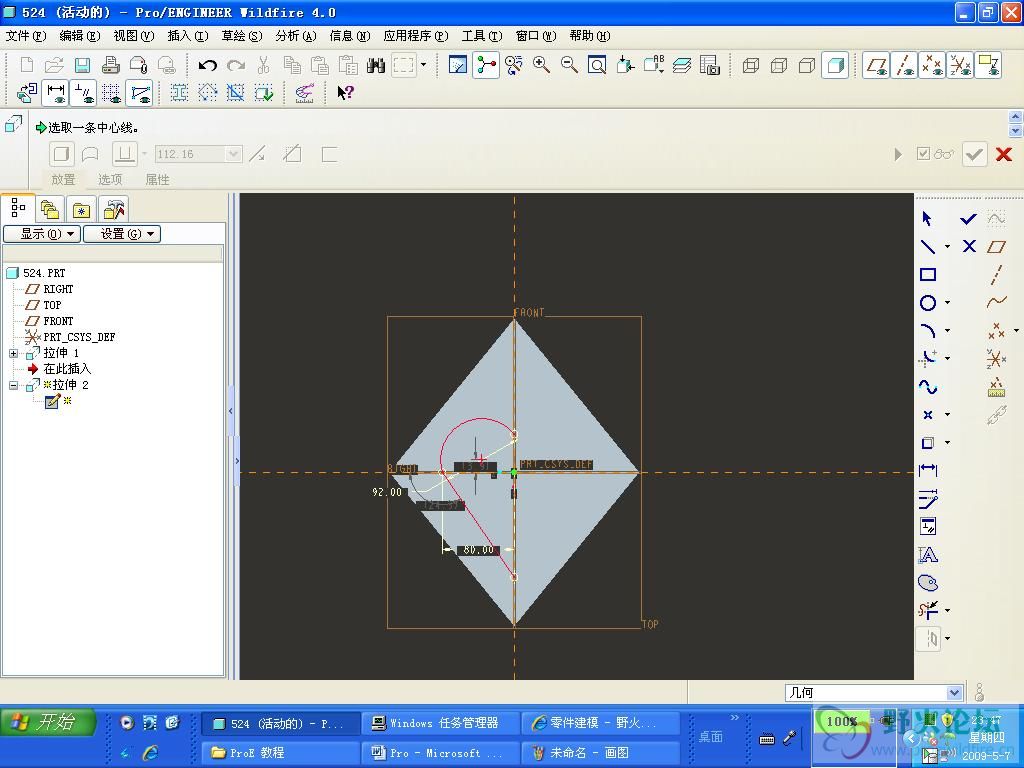Open the 编辑 menu
Viewport: 1024px width, 768px height.
coord(80,36)
